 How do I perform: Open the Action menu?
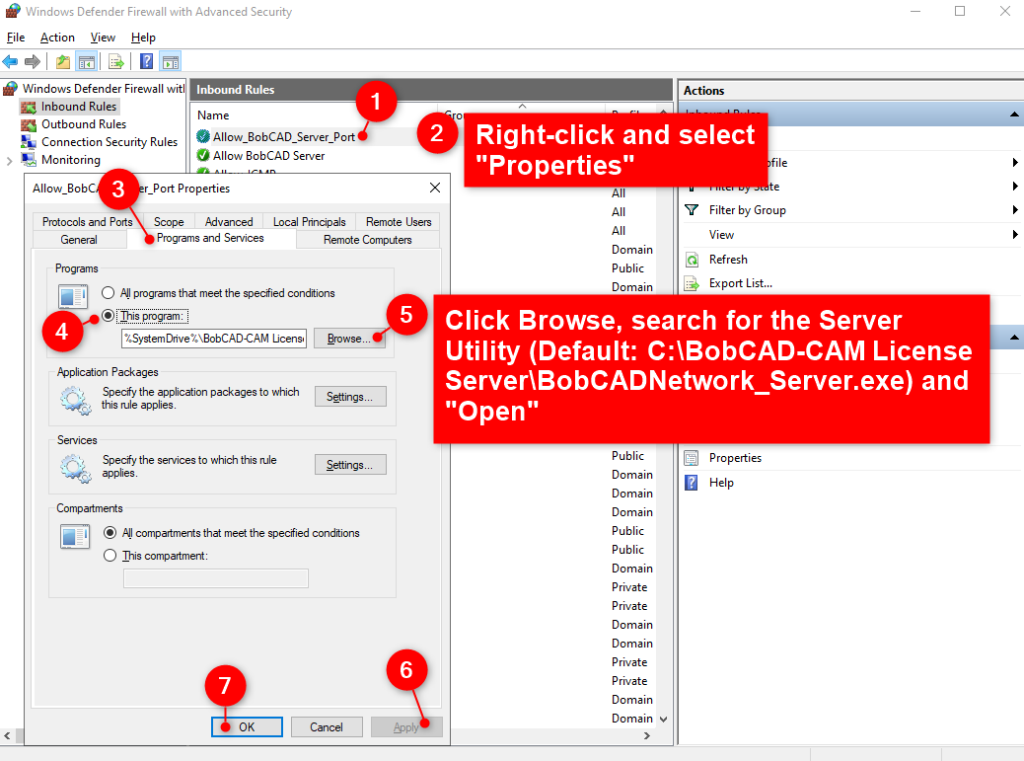click(x=57, y=37)
